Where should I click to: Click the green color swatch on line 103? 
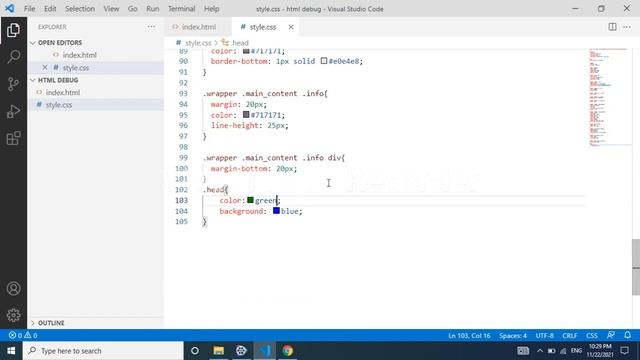pyautogui.click(x=250, y=200)
